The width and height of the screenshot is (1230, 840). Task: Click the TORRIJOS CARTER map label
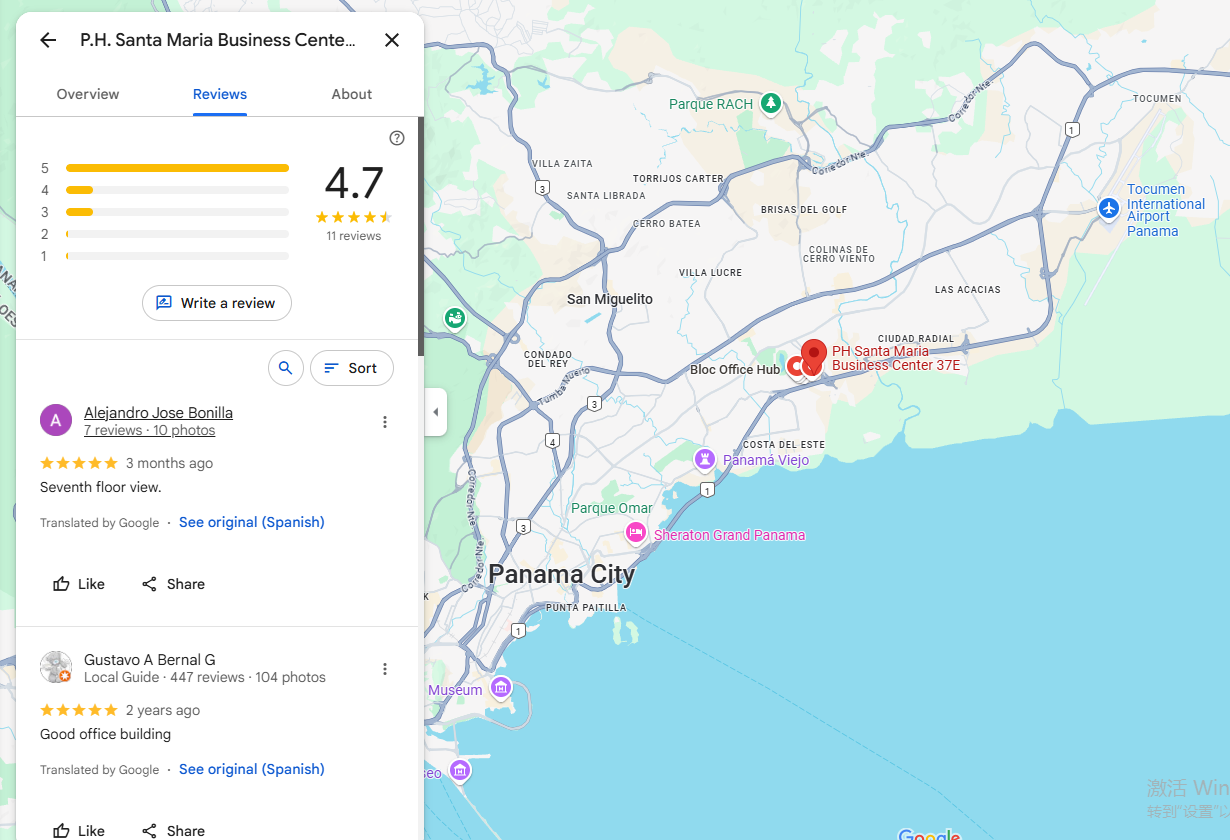678,178
